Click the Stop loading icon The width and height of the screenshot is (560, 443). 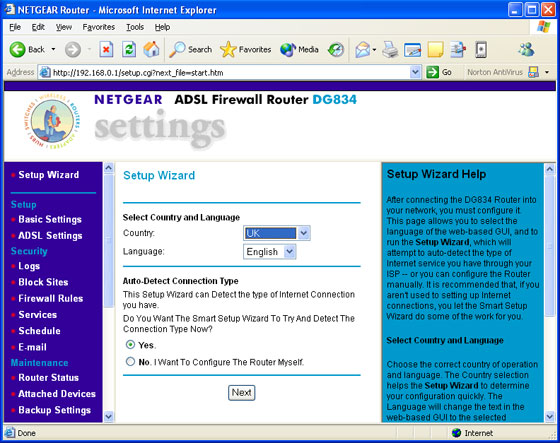[106, 49]
